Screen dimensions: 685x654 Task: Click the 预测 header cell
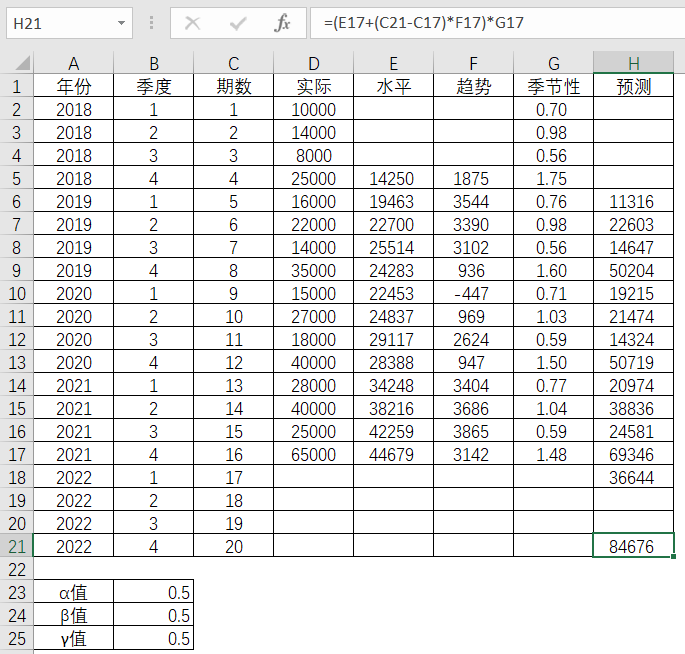(x=633, y=87)
